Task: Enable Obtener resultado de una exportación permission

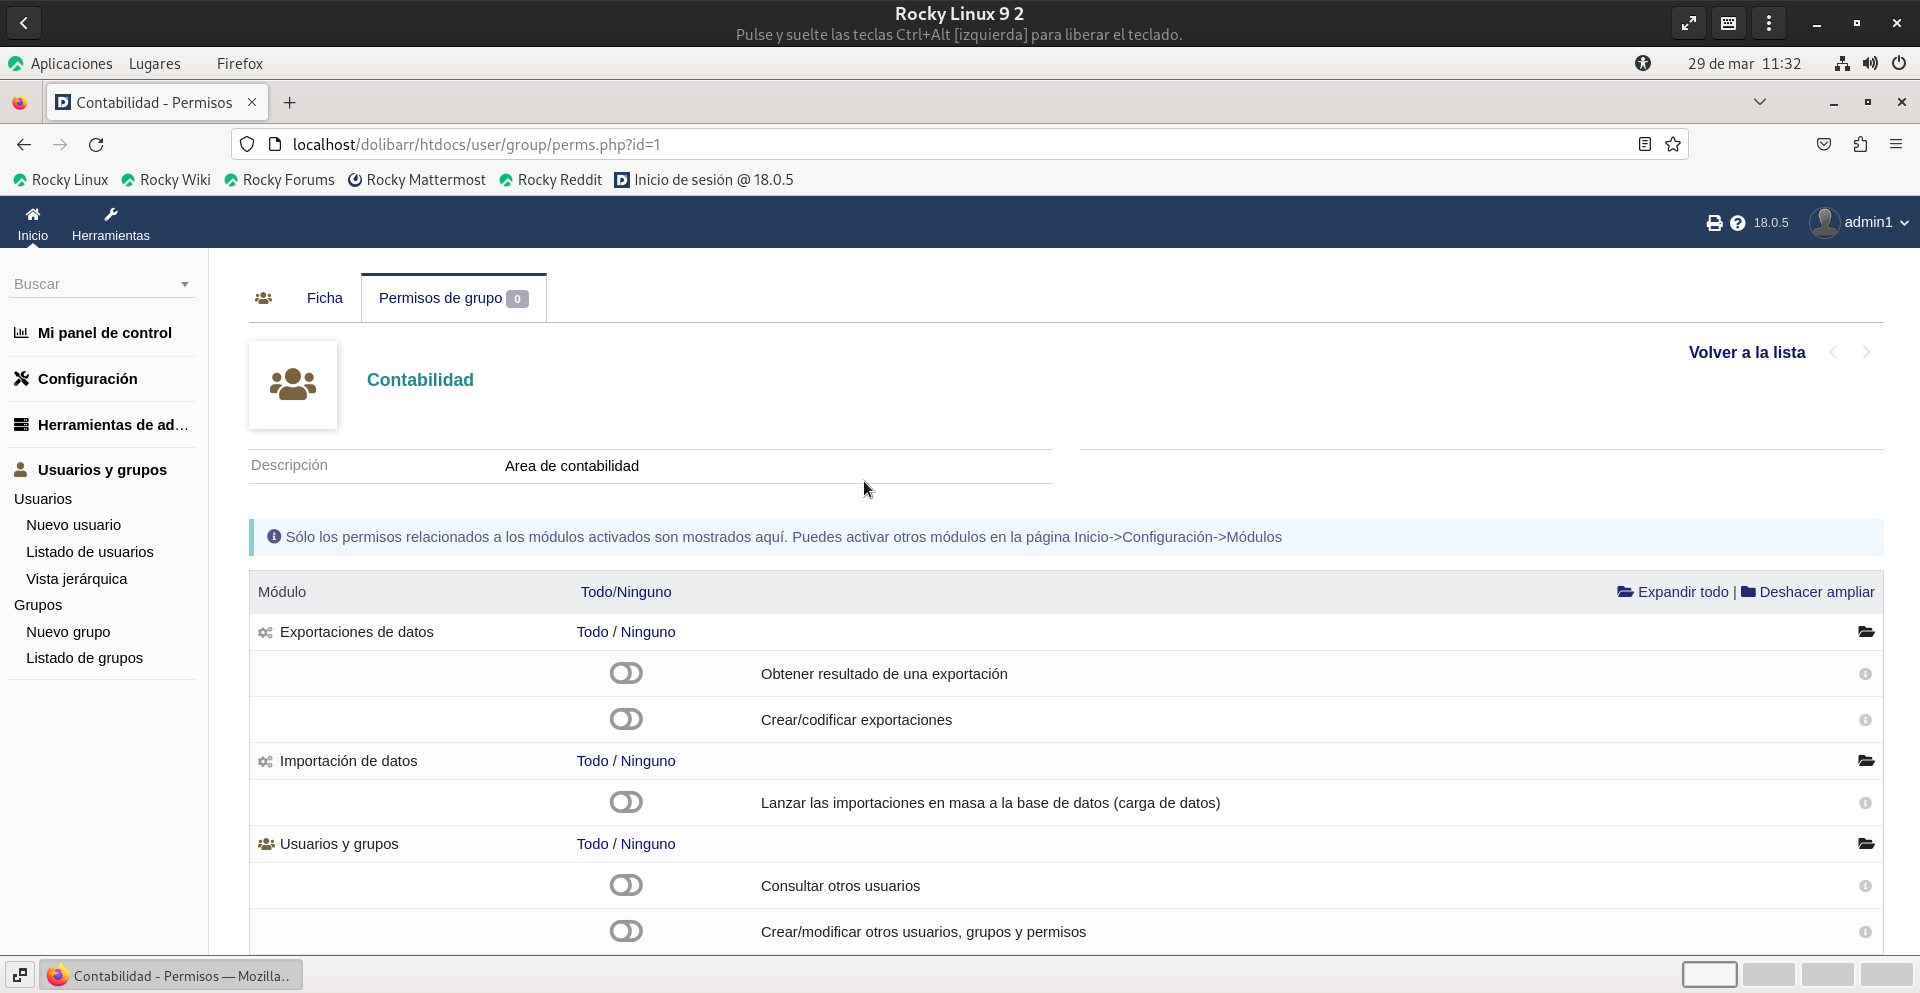Action: pyautogui.click(x=626, y=674)
